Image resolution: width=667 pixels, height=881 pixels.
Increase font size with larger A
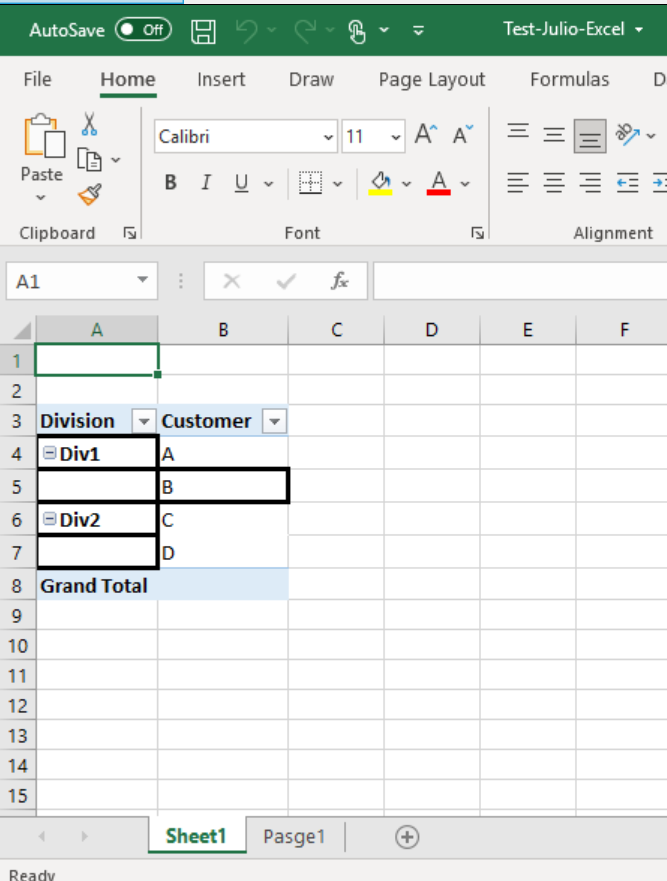[426, 135]
